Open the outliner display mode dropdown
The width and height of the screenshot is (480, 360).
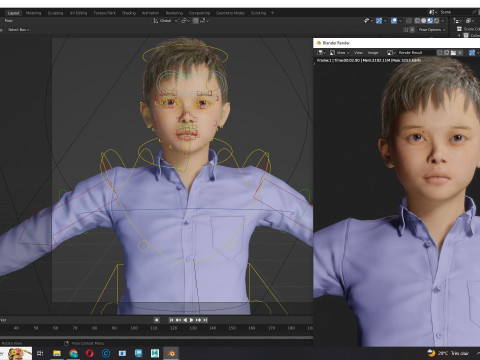(470, 21)
